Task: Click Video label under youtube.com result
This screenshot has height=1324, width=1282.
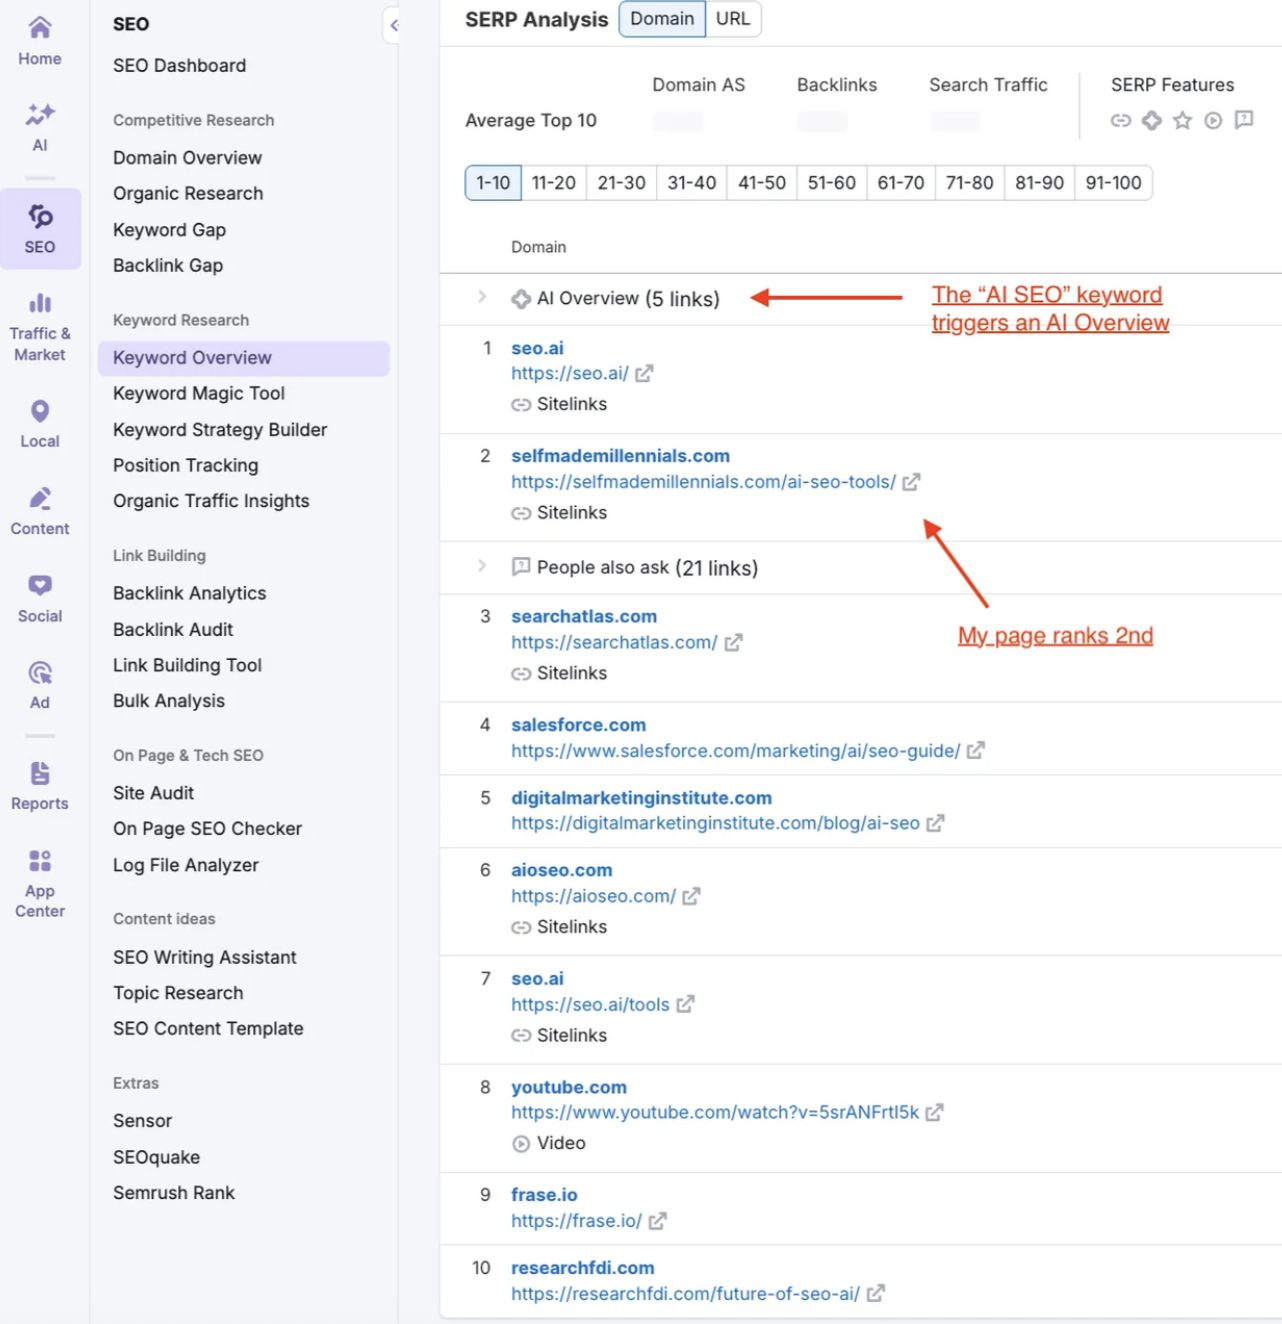Action: point(561,1143)
